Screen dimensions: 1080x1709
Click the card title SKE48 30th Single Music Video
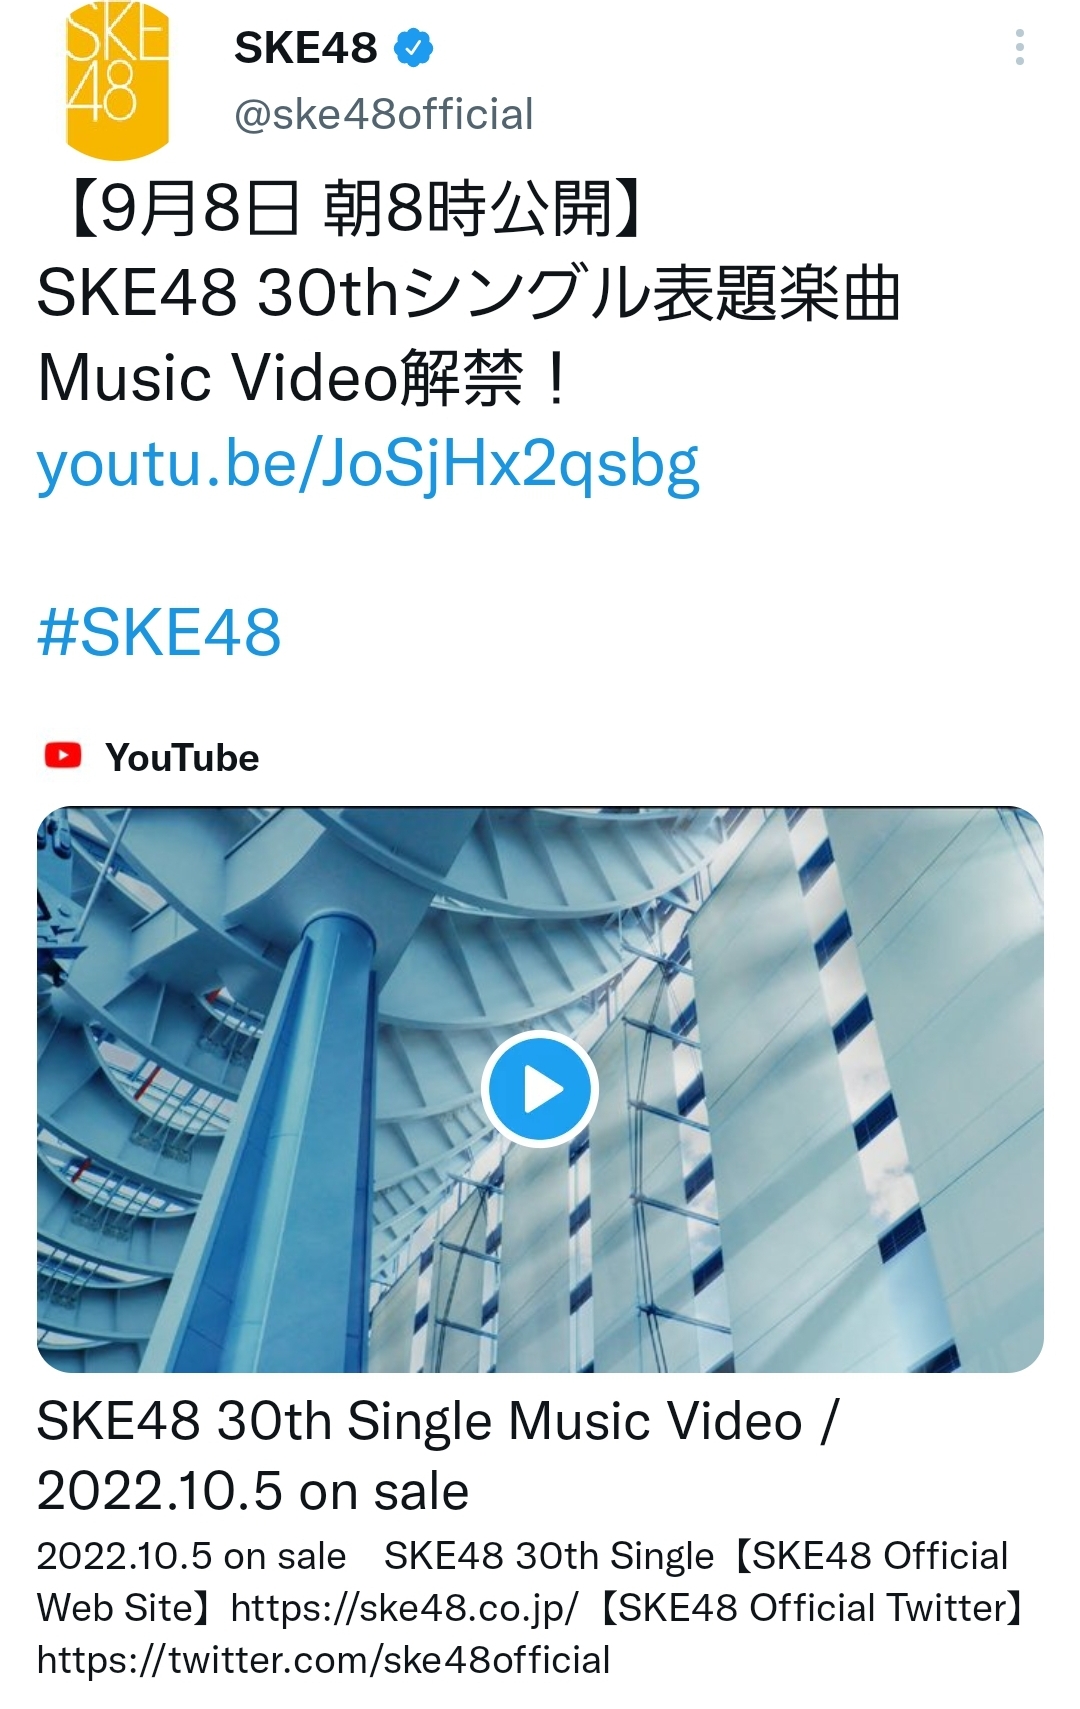[x=420, y=1421]
